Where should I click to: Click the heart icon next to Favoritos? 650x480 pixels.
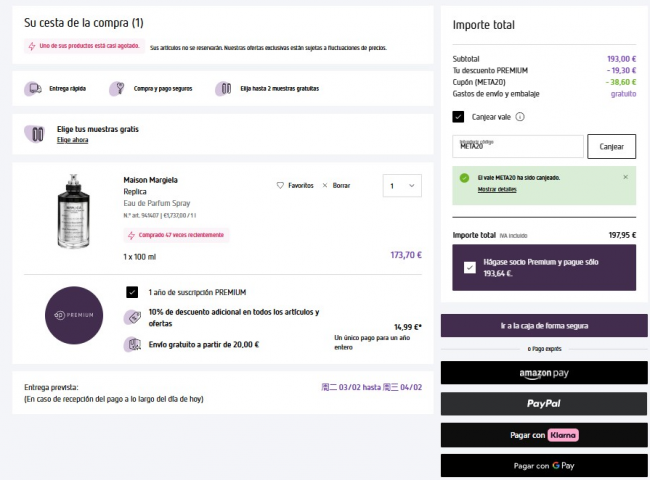280,185
